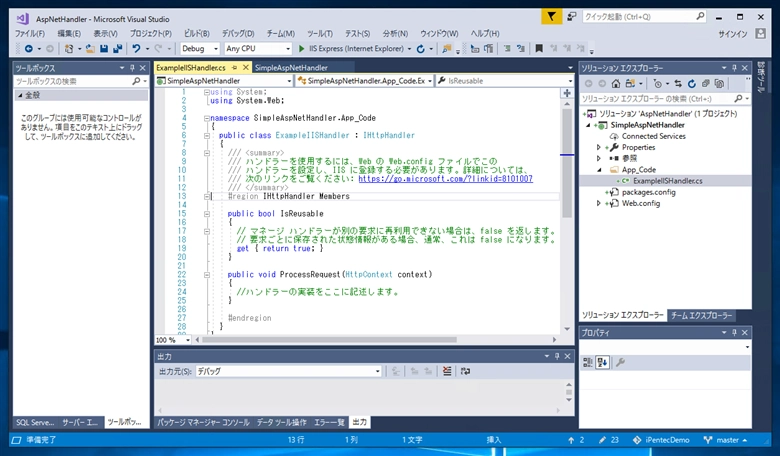Image resolution: width=780 pixels, height=456 pixels.
Task: Click the pending changes pencil count 23
Action: pyautogui.click(x=609, y=440)
